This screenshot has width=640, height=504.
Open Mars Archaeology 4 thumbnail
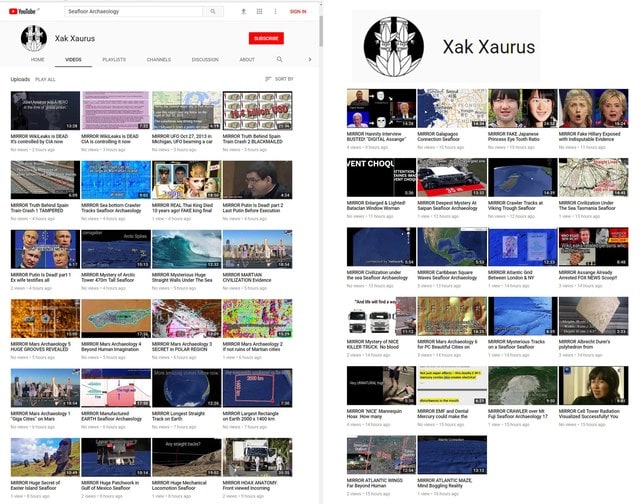pyautogui.click(x=116, y=318)
